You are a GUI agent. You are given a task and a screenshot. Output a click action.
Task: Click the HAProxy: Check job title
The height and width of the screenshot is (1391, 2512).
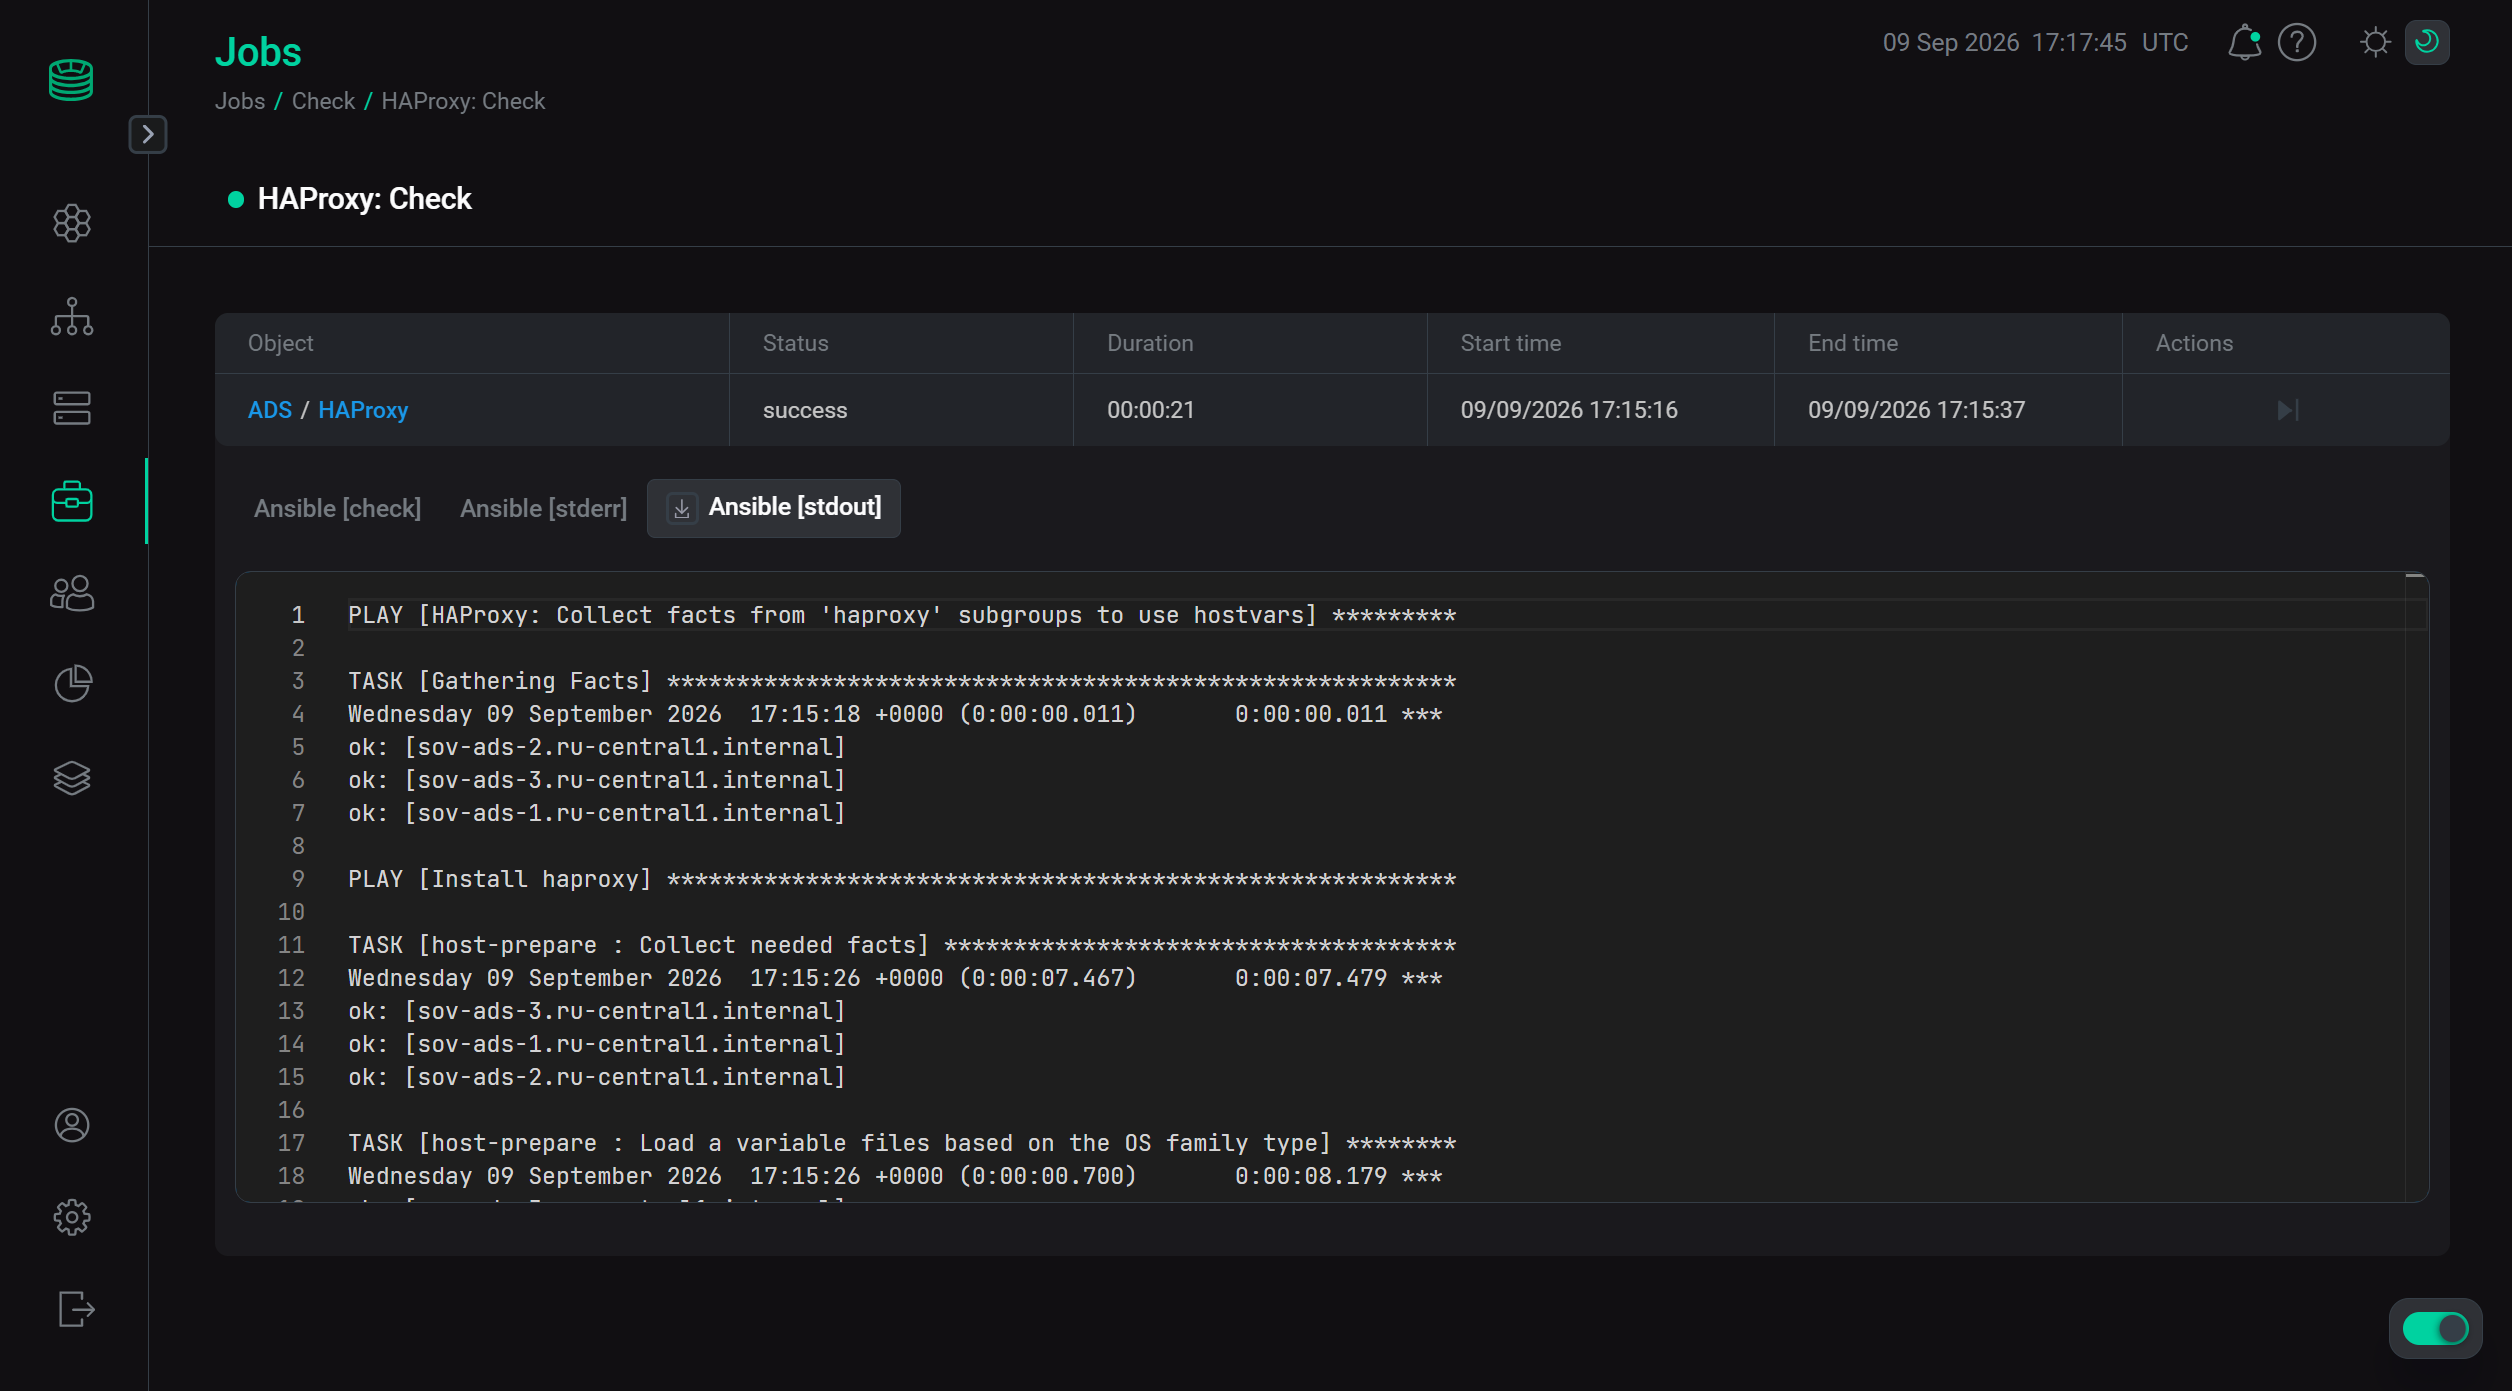(364, 199)
